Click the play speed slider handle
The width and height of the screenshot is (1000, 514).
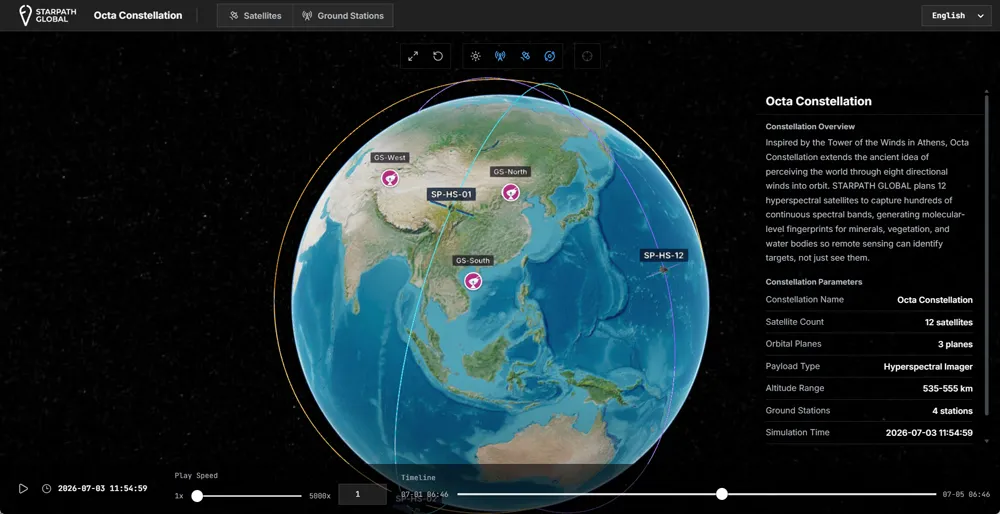[x=197, y=496]
